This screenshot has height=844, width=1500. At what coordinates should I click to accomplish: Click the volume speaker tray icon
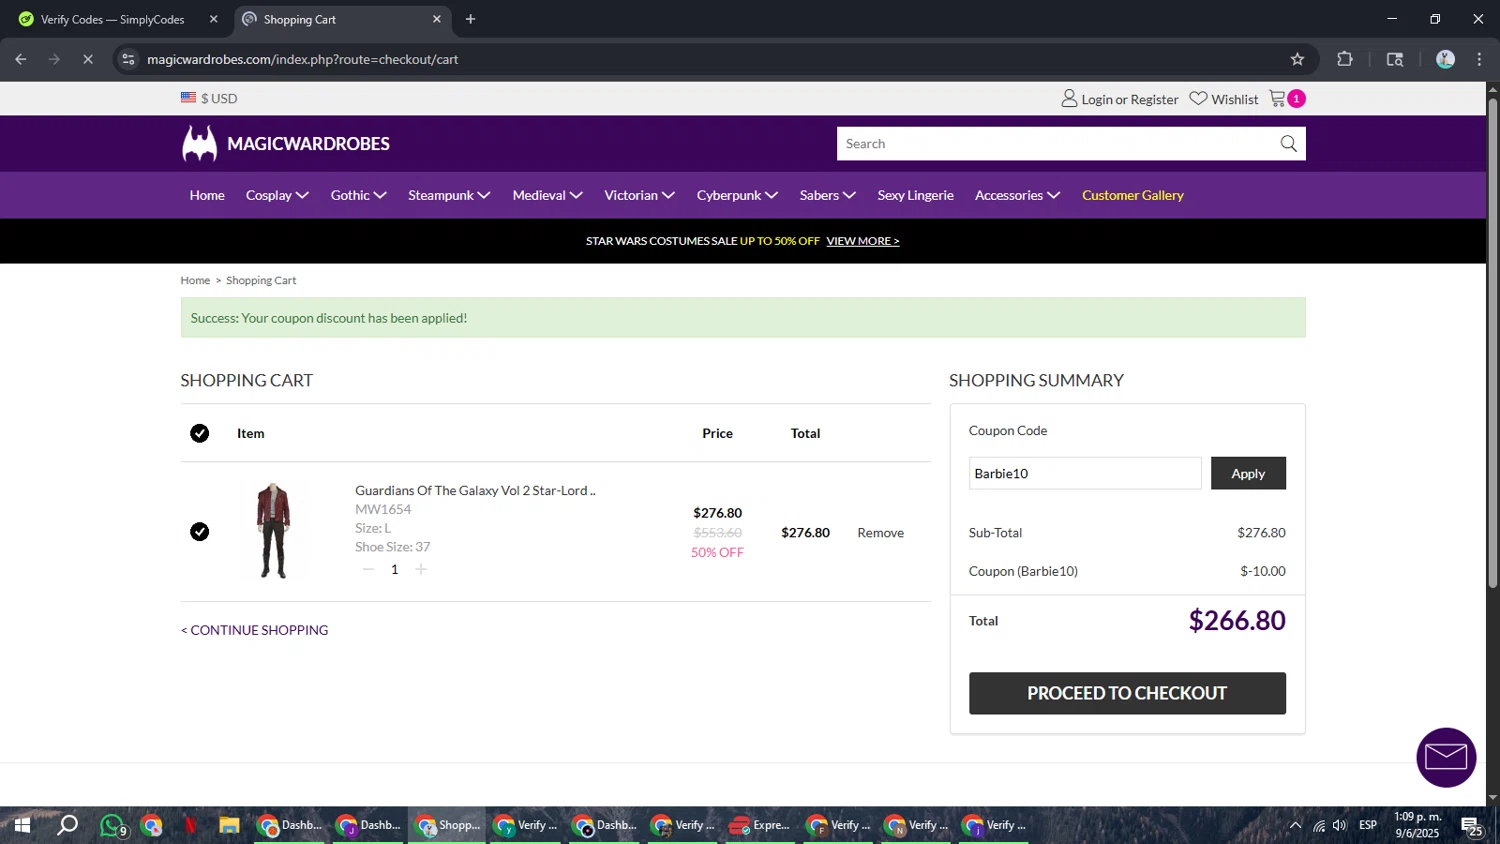click(1339, 825)
